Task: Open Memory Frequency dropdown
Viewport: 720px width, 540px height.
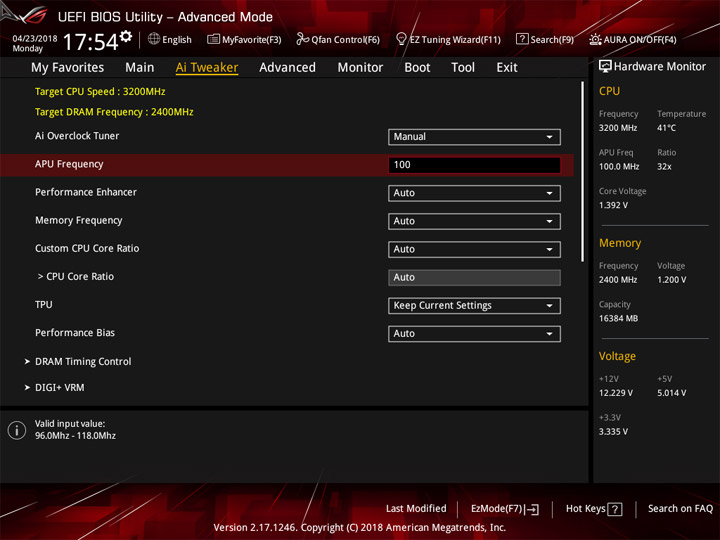Action: [x=474, y=221]
